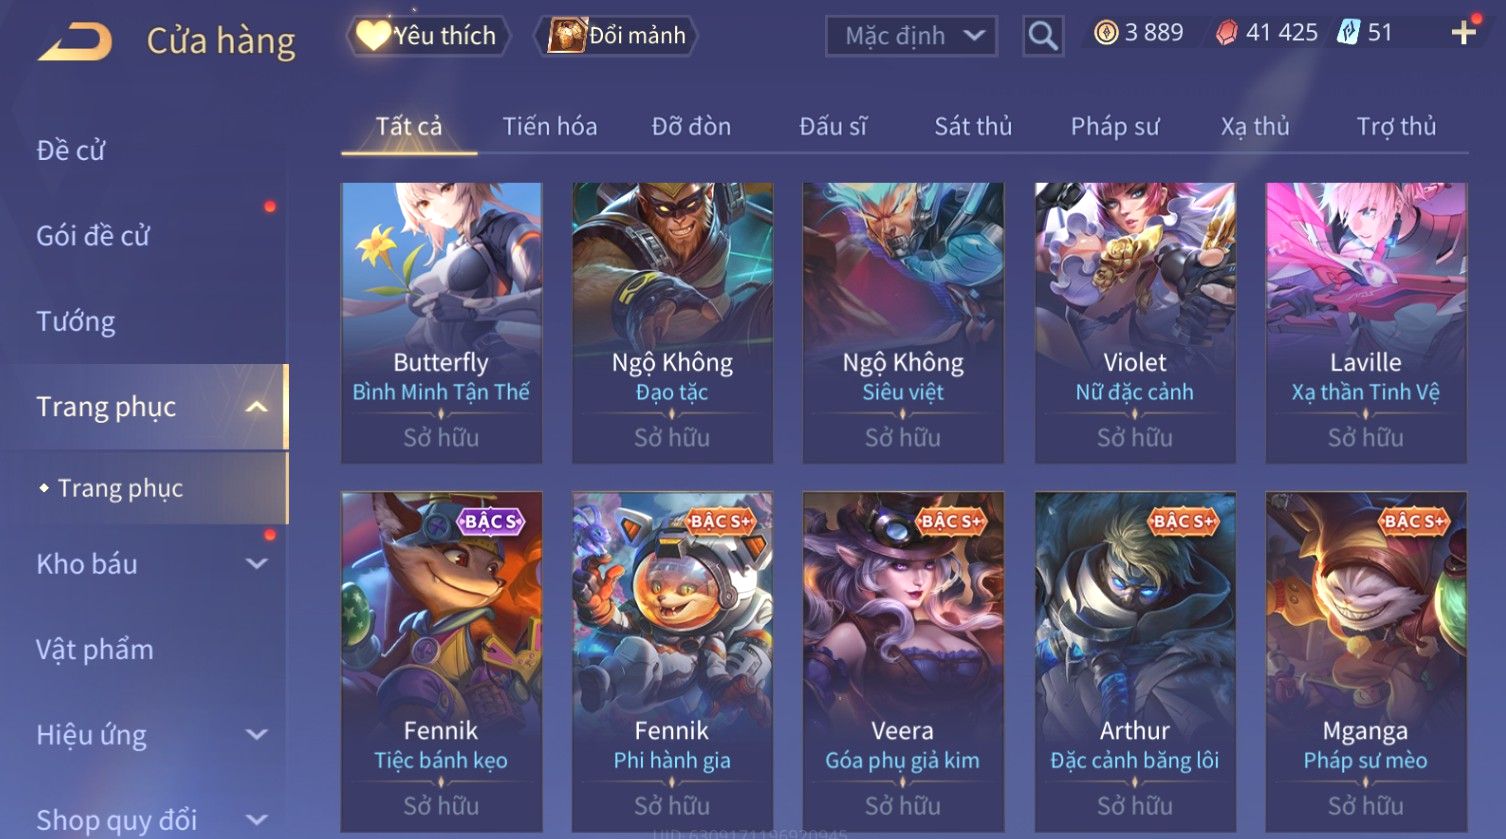
Task: Click the back arrow icon
Action: tap(75, 42)
